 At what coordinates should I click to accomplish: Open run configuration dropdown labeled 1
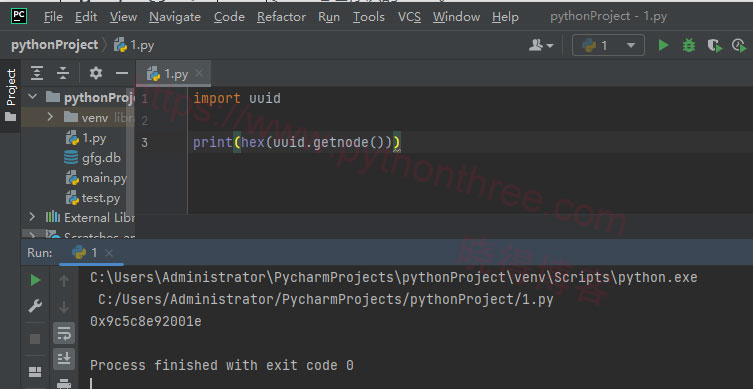[x=608, y=46]
